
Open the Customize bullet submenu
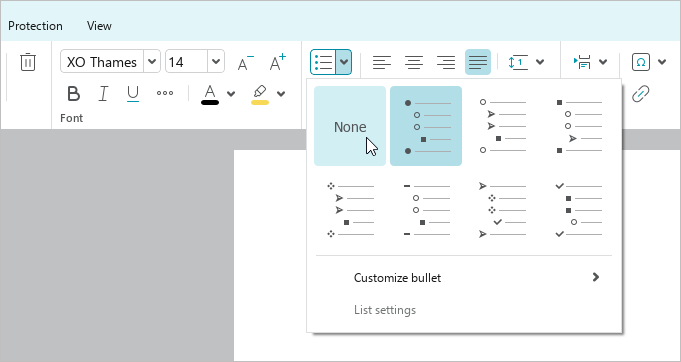click(464, 277)
